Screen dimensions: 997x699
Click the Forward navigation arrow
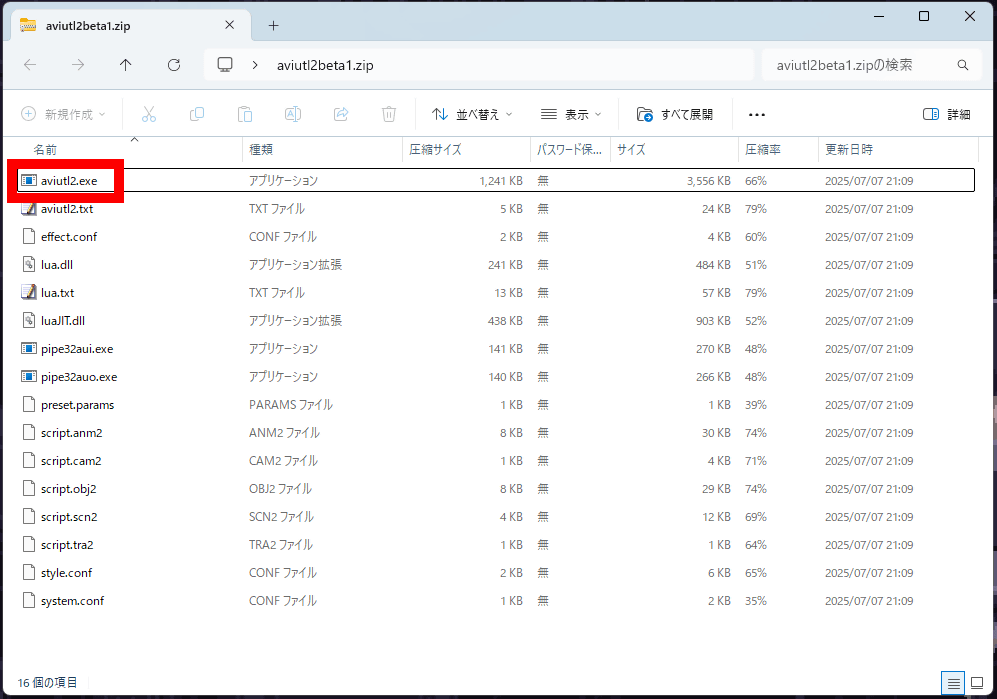coord(78,65)
